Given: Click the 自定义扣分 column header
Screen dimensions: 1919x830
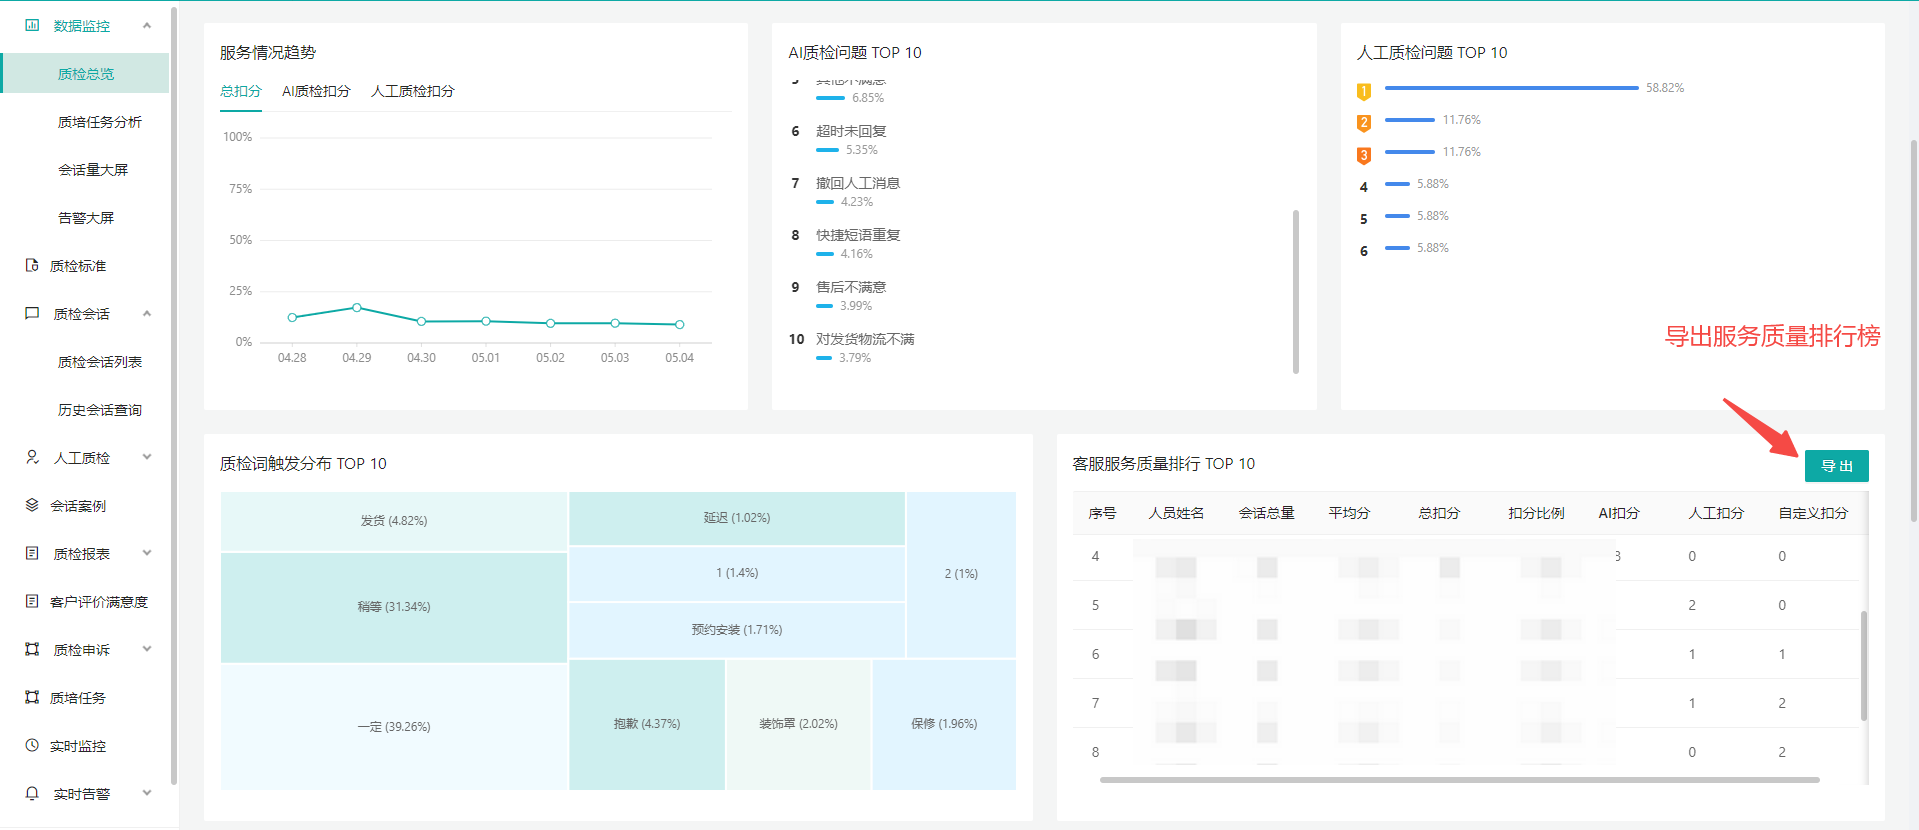Looking at the screenshot, I should (x=1813, y=513).
